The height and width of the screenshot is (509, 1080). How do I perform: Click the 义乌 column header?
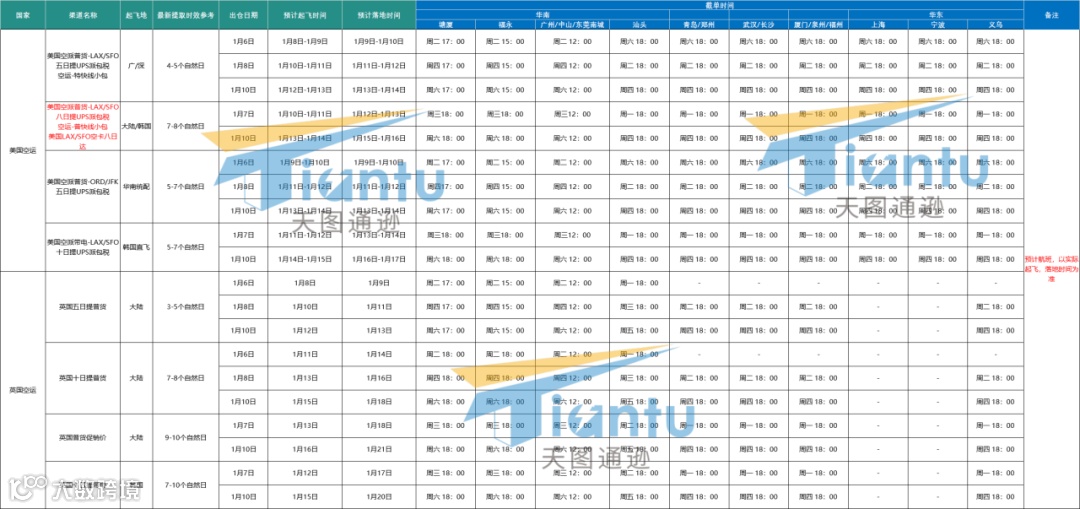click(x=995, y=24)
